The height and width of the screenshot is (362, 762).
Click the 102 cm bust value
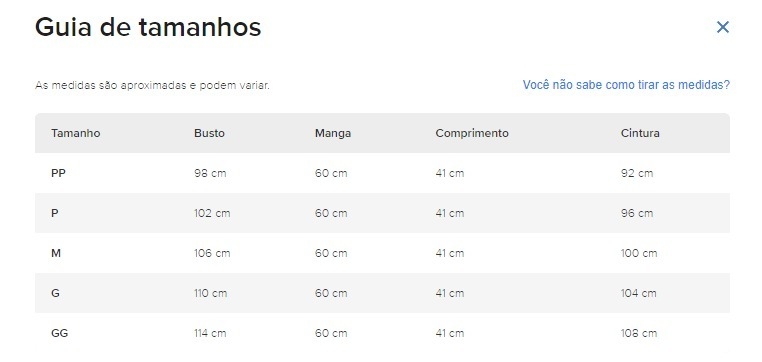point(212,213)
